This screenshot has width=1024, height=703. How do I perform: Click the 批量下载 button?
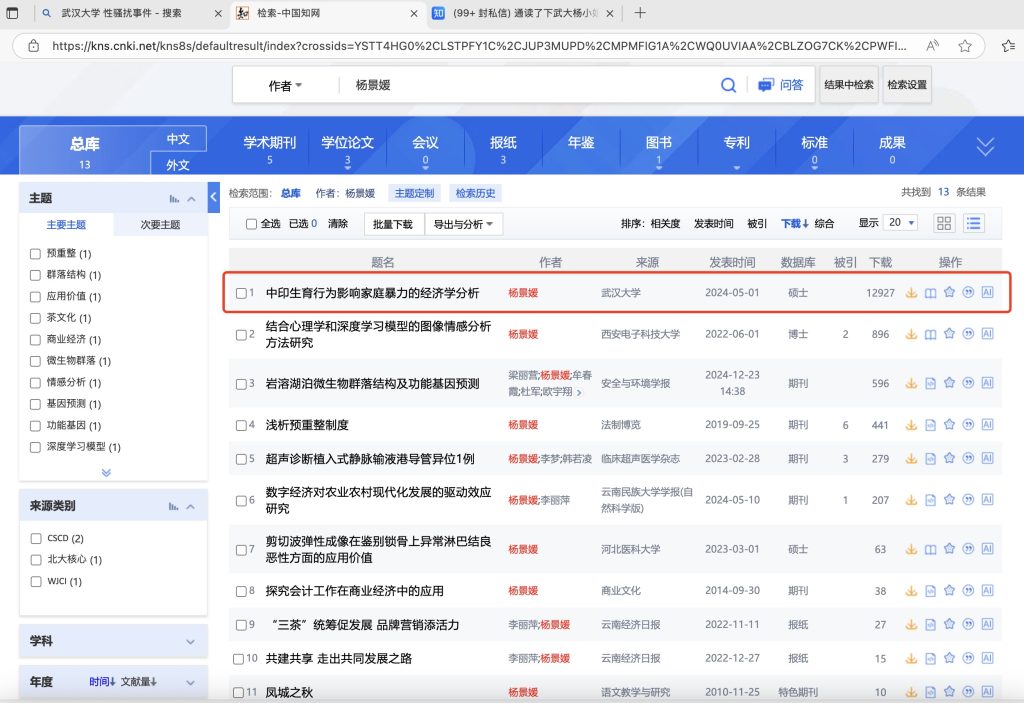point(392,224)
